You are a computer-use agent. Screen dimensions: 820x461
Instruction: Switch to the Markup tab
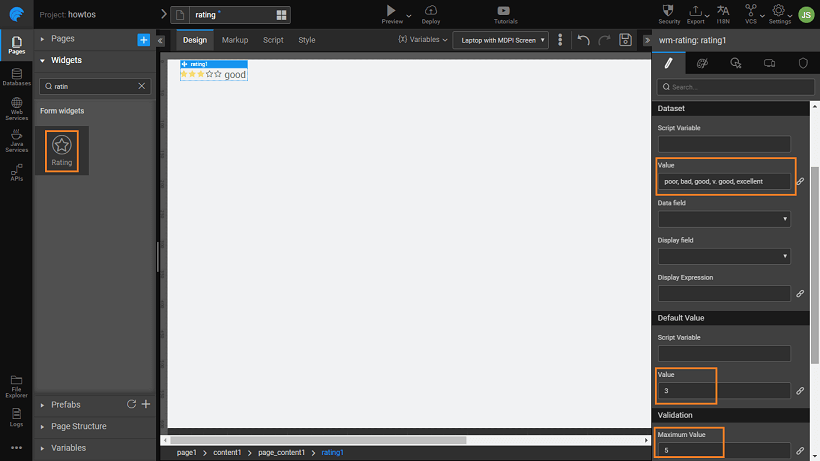(x=235, y=40)
